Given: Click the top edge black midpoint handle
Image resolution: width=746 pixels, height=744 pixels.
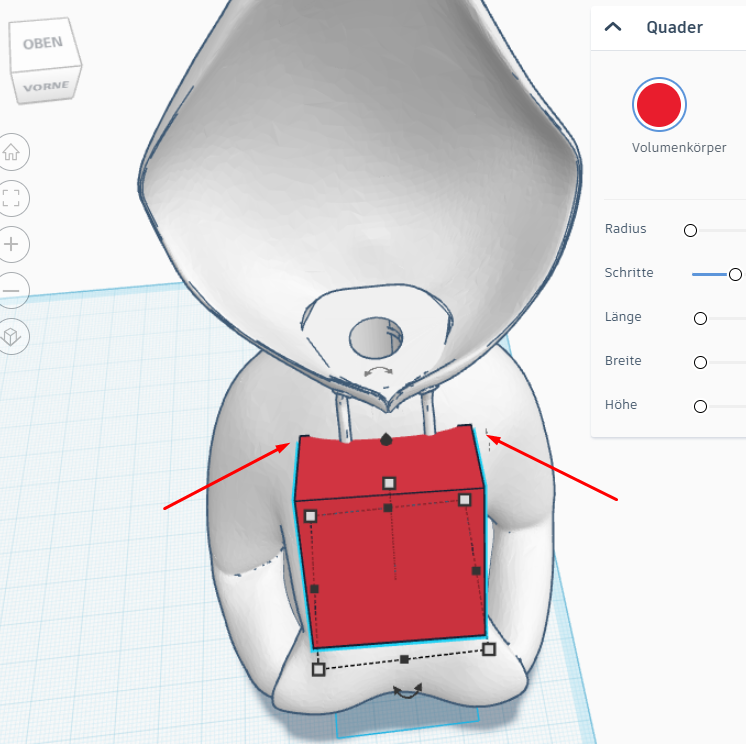Looking at the screenshot, I should [388, 508].
